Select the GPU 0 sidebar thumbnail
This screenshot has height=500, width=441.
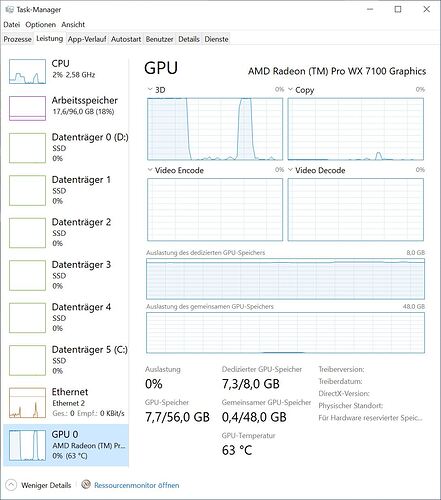coord(27,445)
